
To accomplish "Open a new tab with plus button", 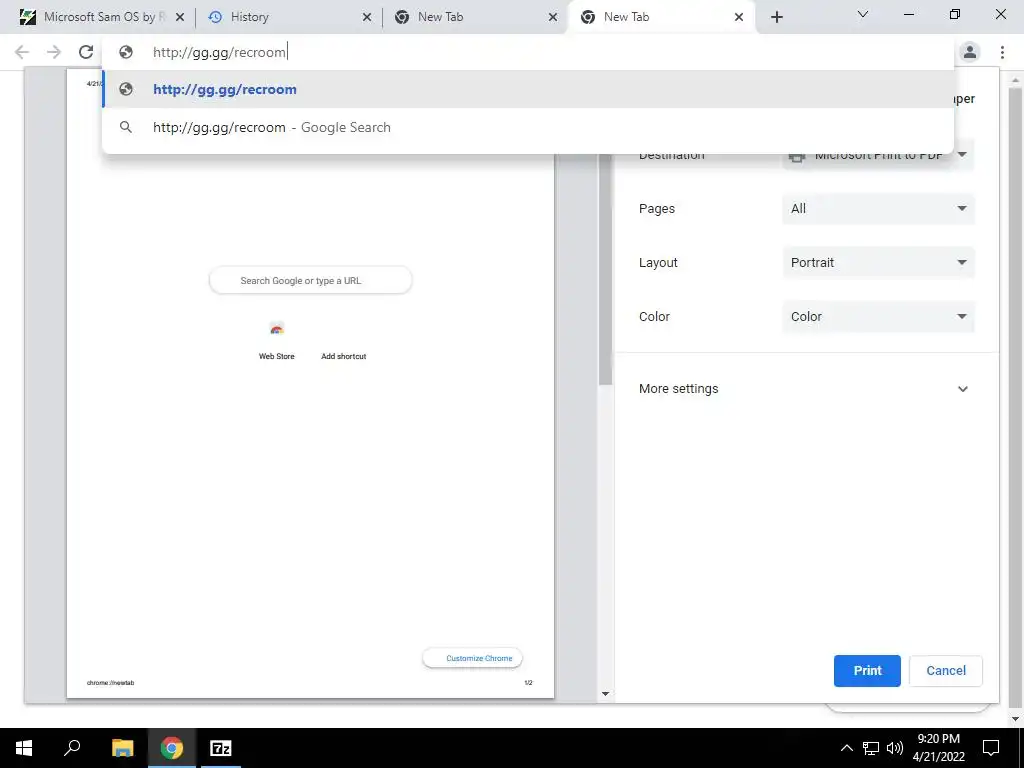I will [x=776, y=17].
